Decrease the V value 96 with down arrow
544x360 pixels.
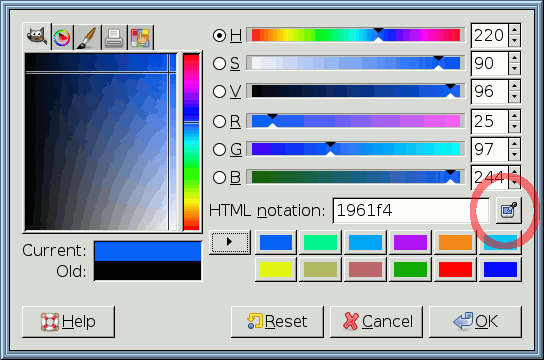pos(515,97)
